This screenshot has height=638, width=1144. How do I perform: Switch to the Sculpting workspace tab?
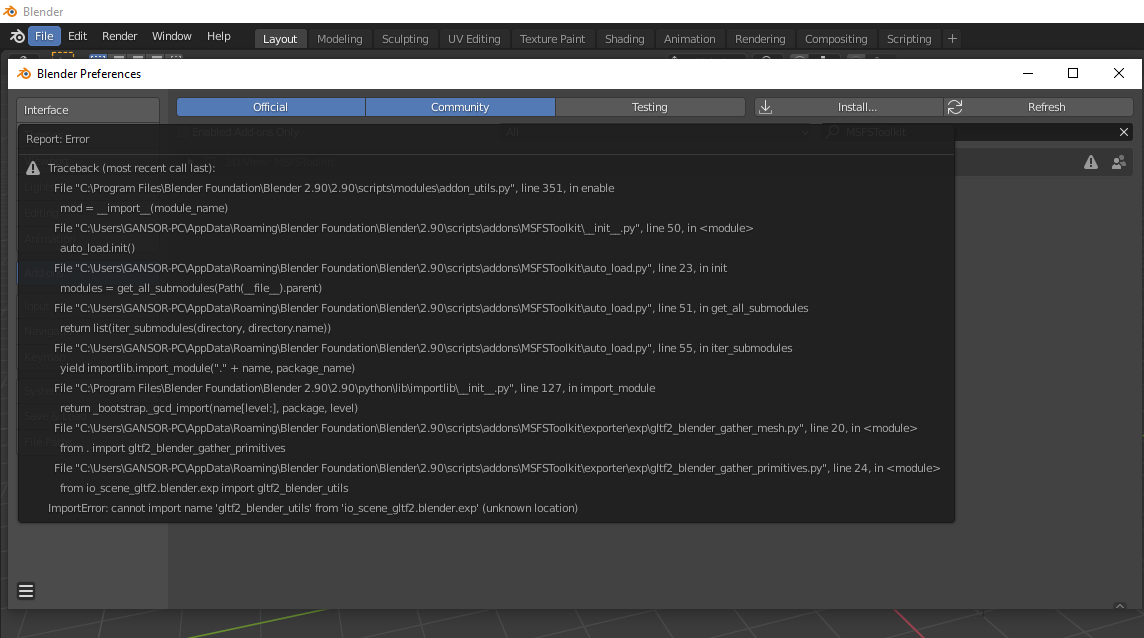tap(405, 39)
